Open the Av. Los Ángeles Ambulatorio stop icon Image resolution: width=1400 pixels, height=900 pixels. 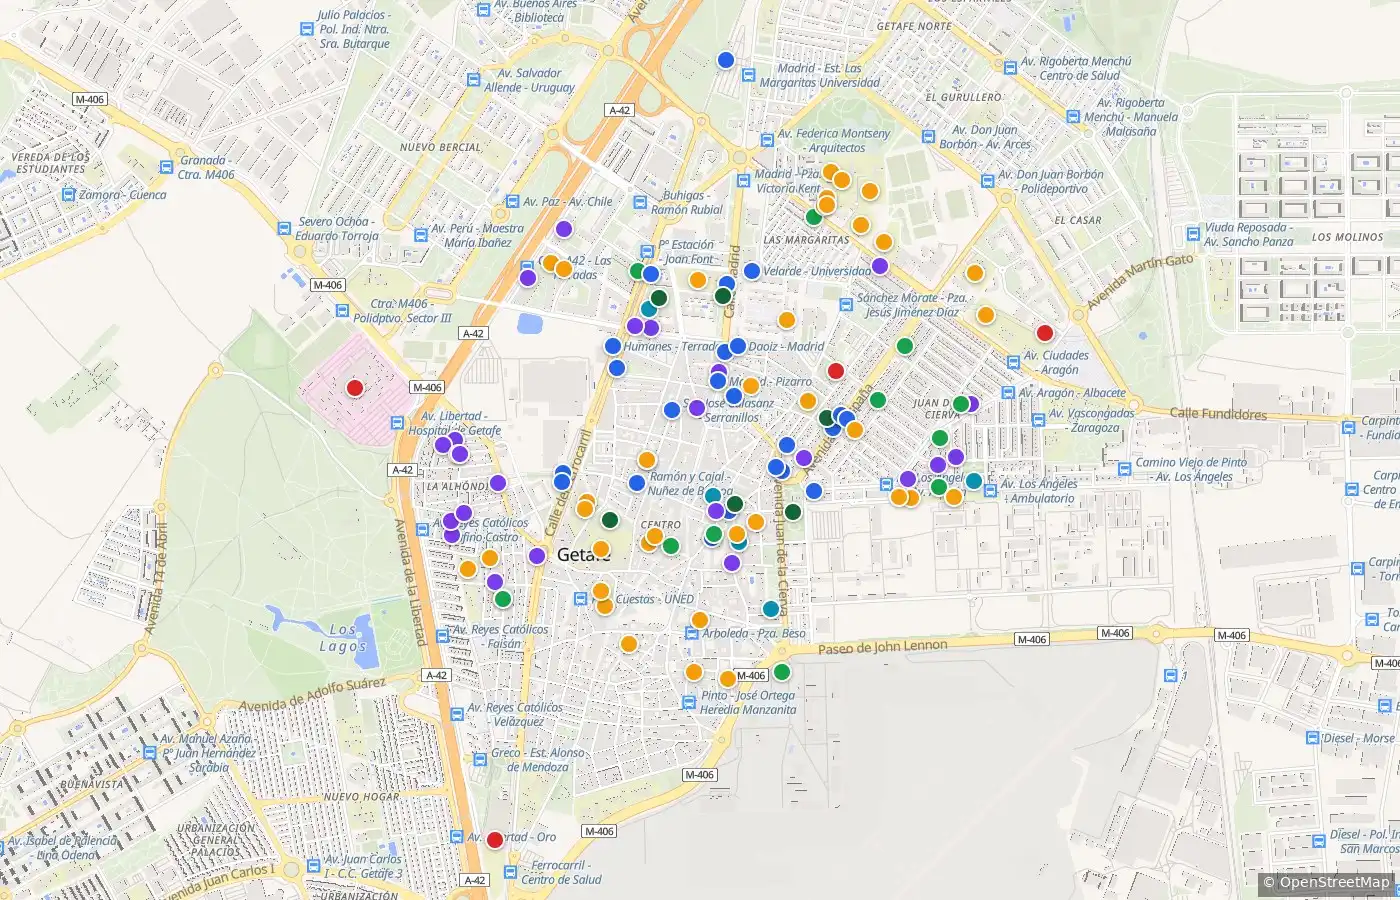pyautogui.click(x=989, y=491)
